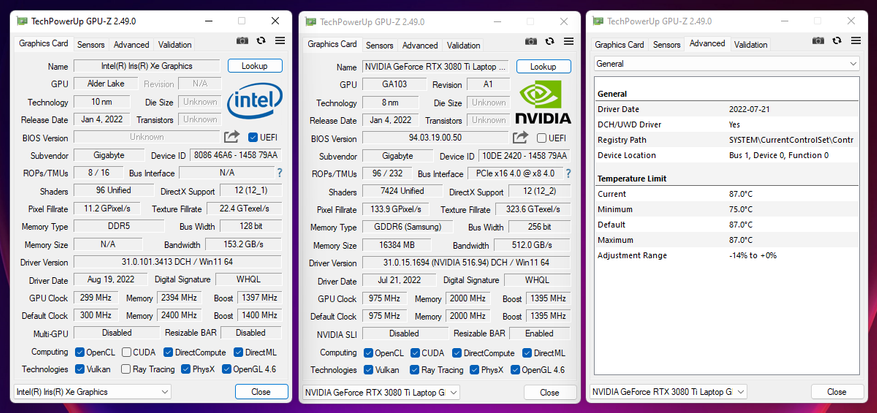Image resolution: width=877 pixels, height=413 pixels.
Task: Switch to Advanced tab in Intel window
Action: tap(131, 45)
